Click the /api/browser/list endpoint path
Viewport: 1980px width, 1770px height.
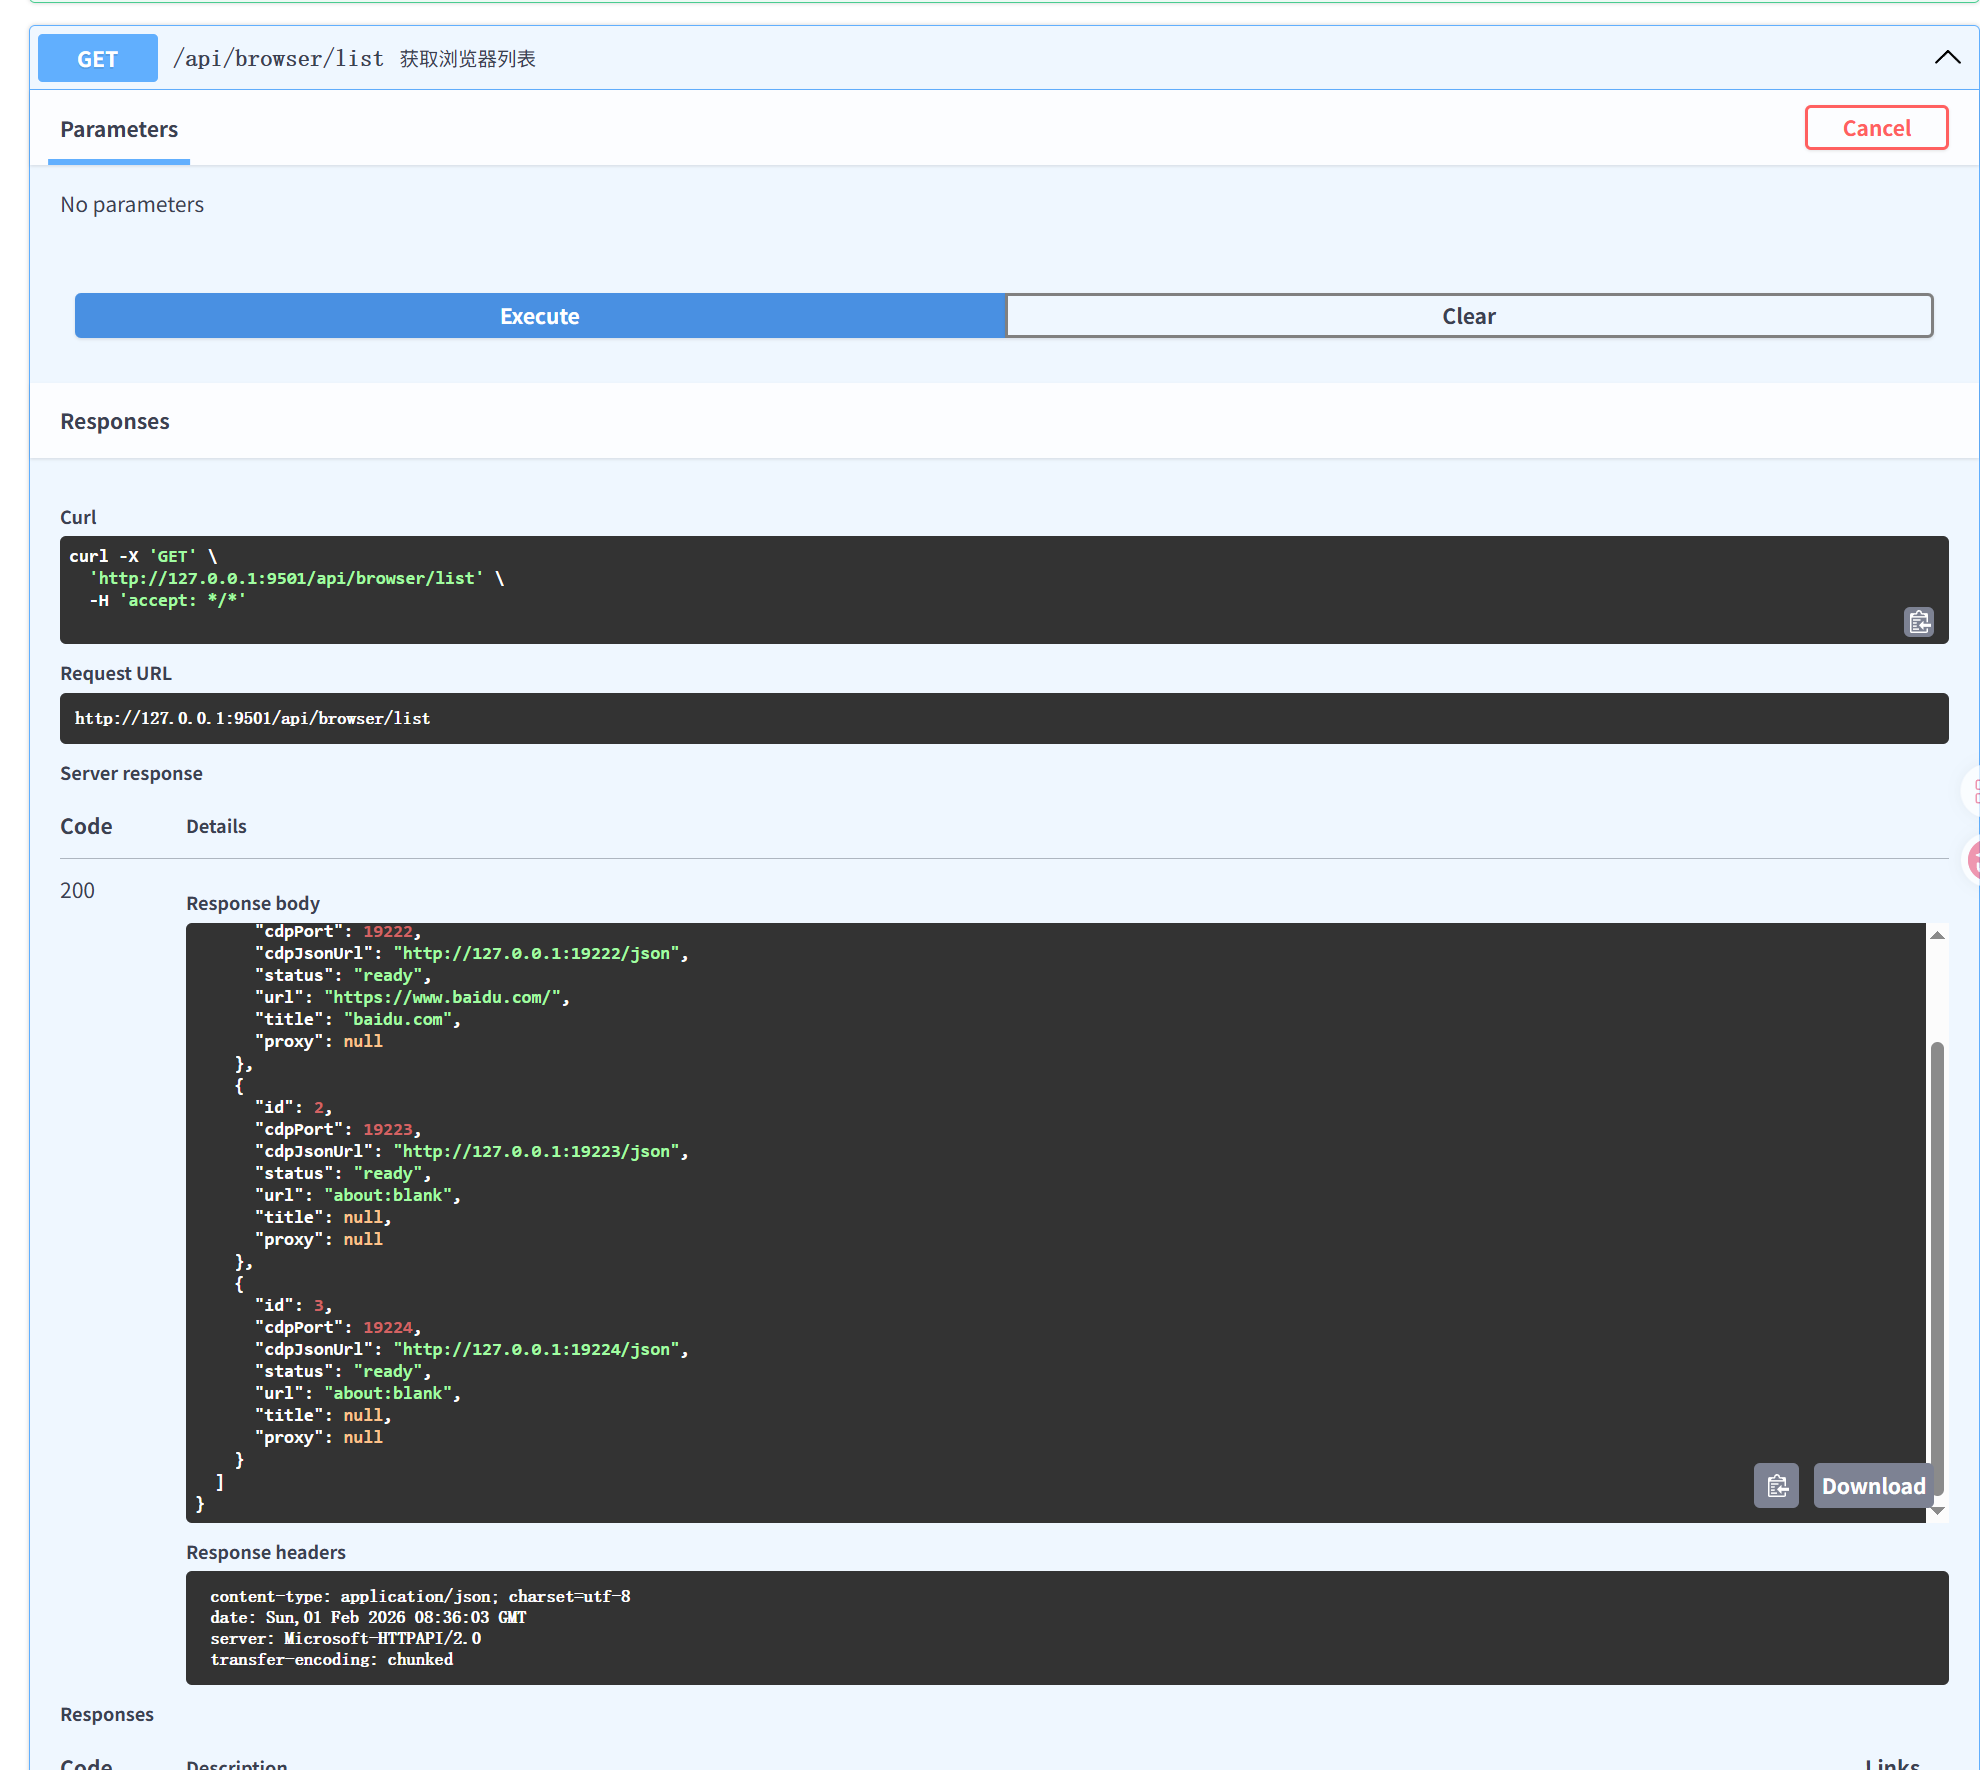(278, 59)
